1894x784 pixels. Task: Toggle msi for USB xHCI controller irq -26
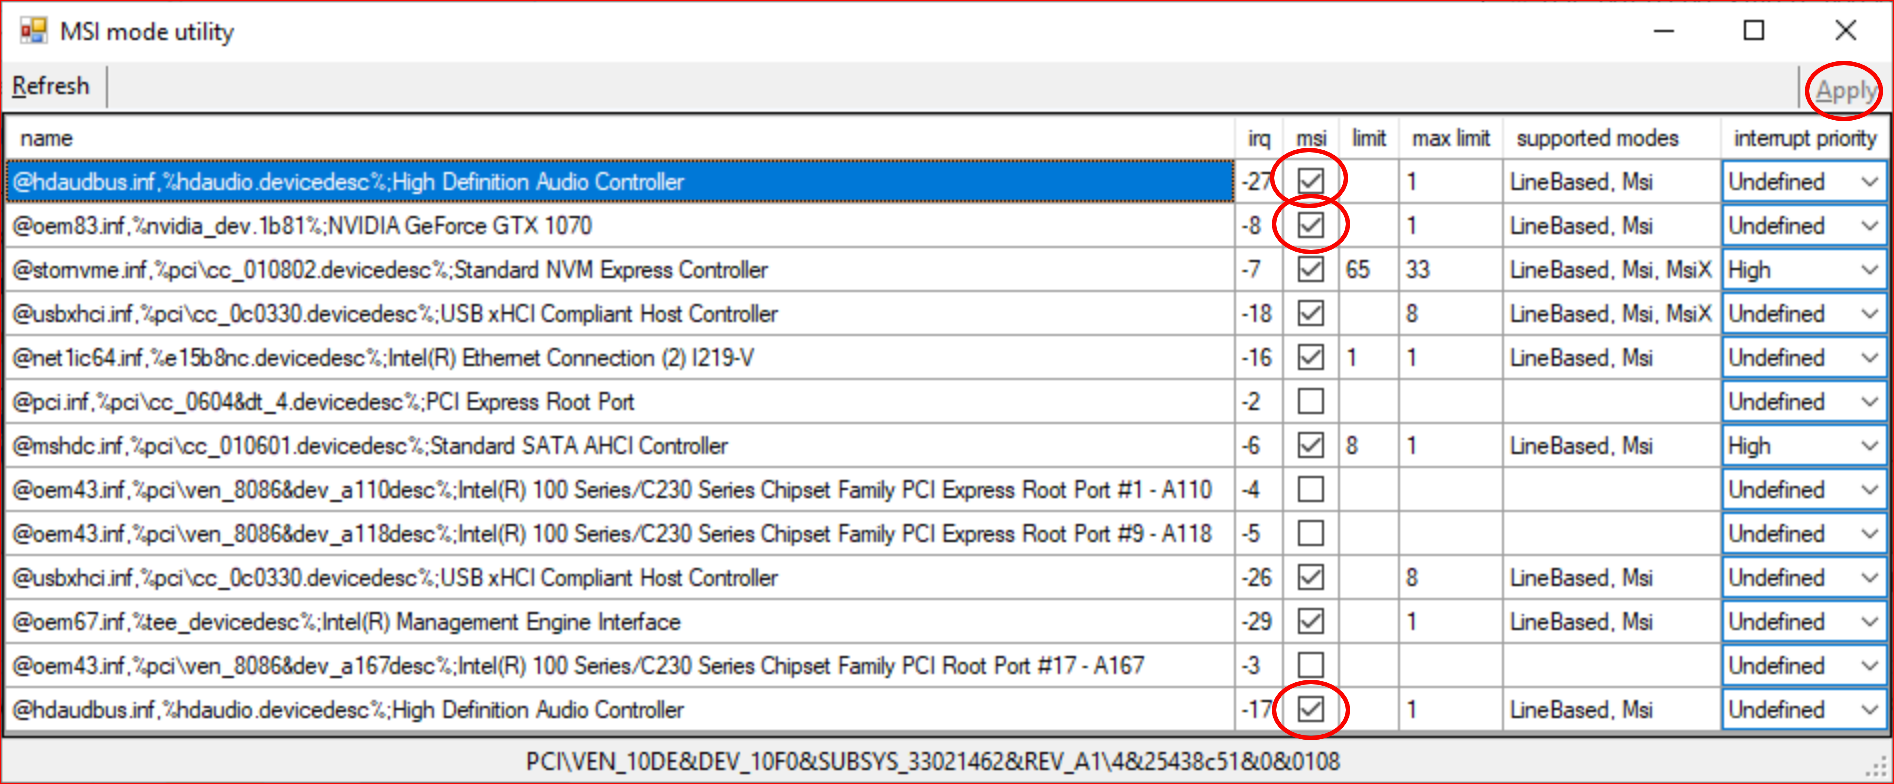coord(1310,577)
